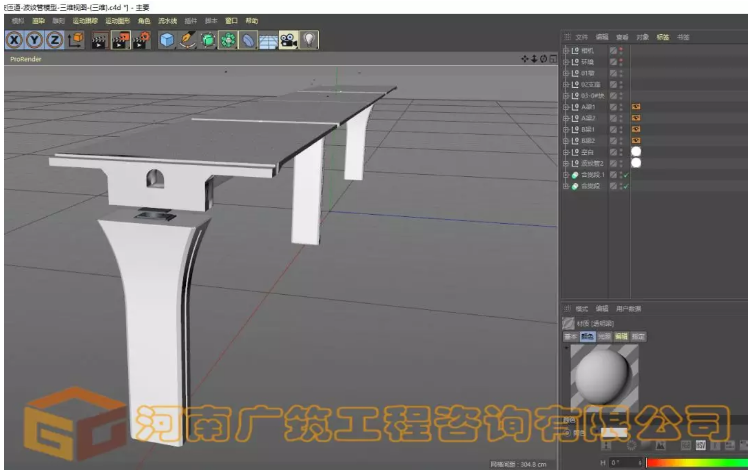Select the spline pen tool
752x473 pixels.
187,40
